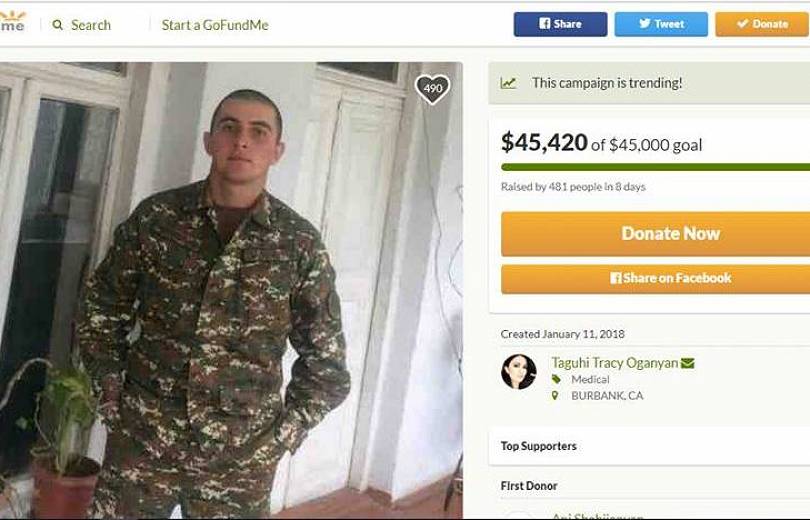Click the Donate button in the header
Viewport: 810px width, 520px height.
click(762, 24)
